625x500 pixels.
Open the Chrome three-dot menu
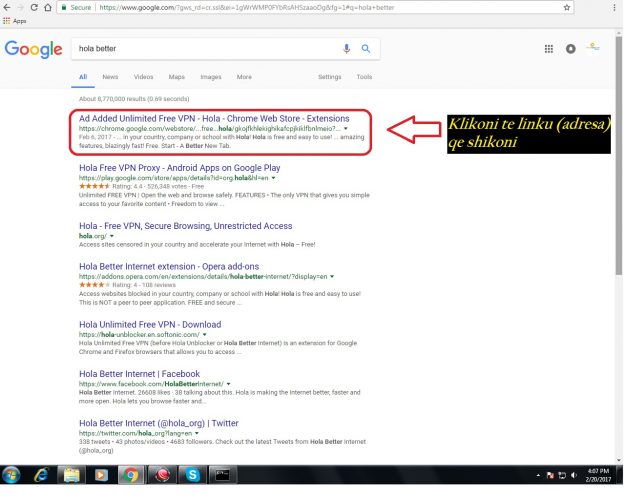point(614,8)
